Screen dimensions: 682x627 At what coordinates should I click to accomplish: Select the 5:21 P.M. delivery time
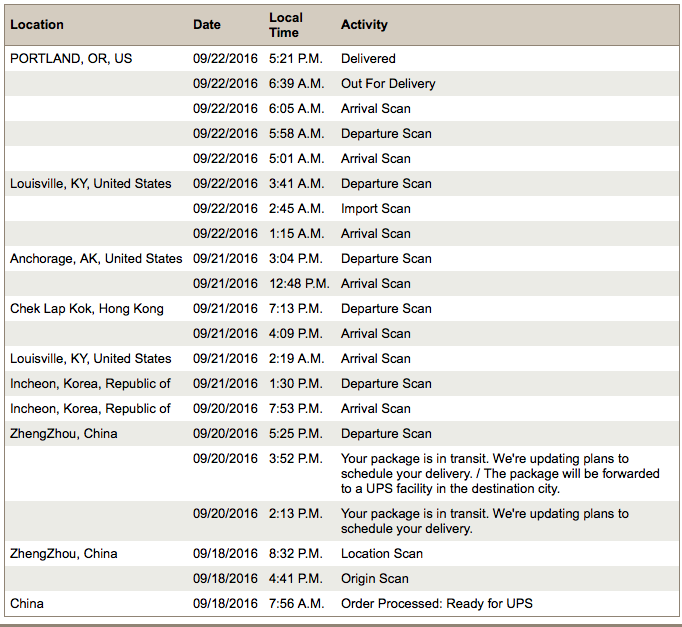click(296, 59)
